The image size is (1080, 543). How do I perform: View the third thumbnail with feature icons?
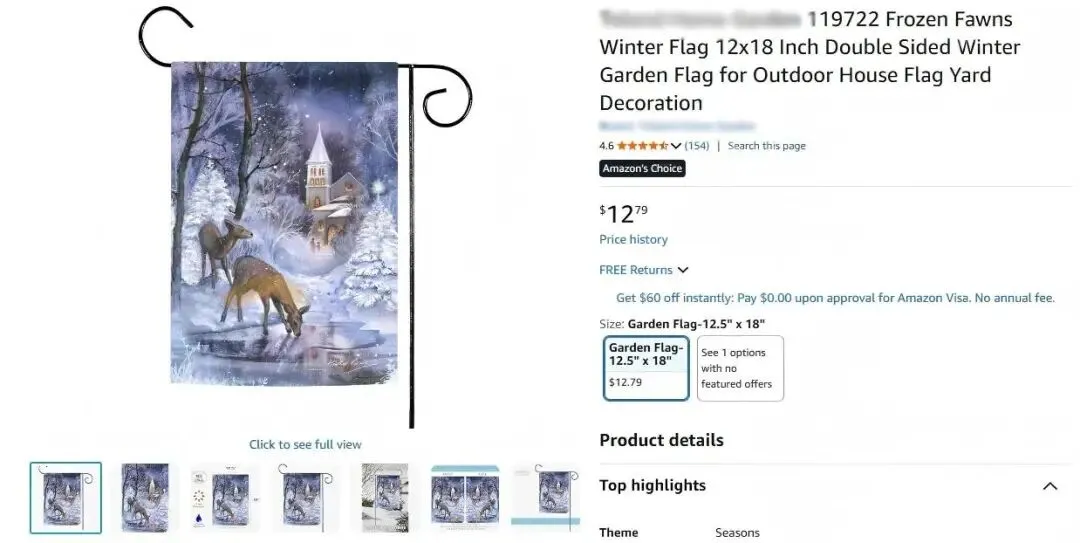click(225, 498)
